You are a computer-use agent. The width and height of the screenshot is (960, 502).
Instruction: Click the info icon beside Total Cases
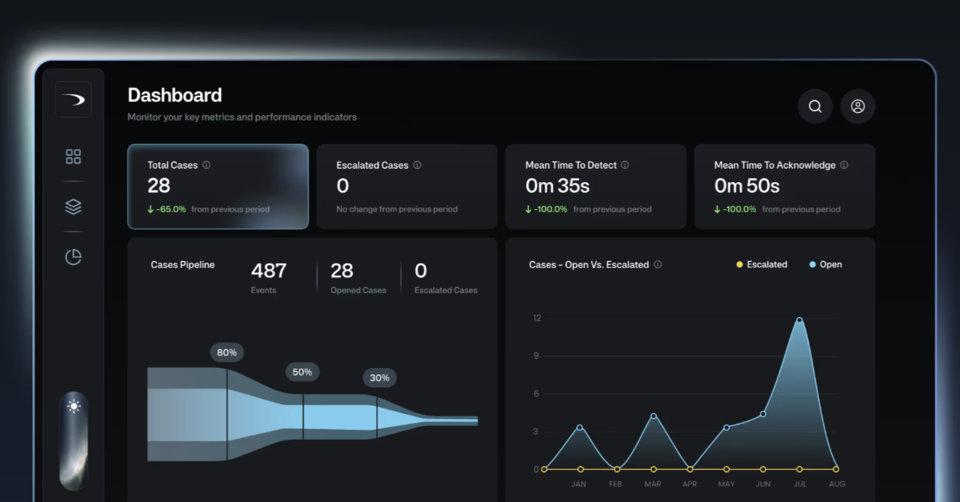click(207, 165)
